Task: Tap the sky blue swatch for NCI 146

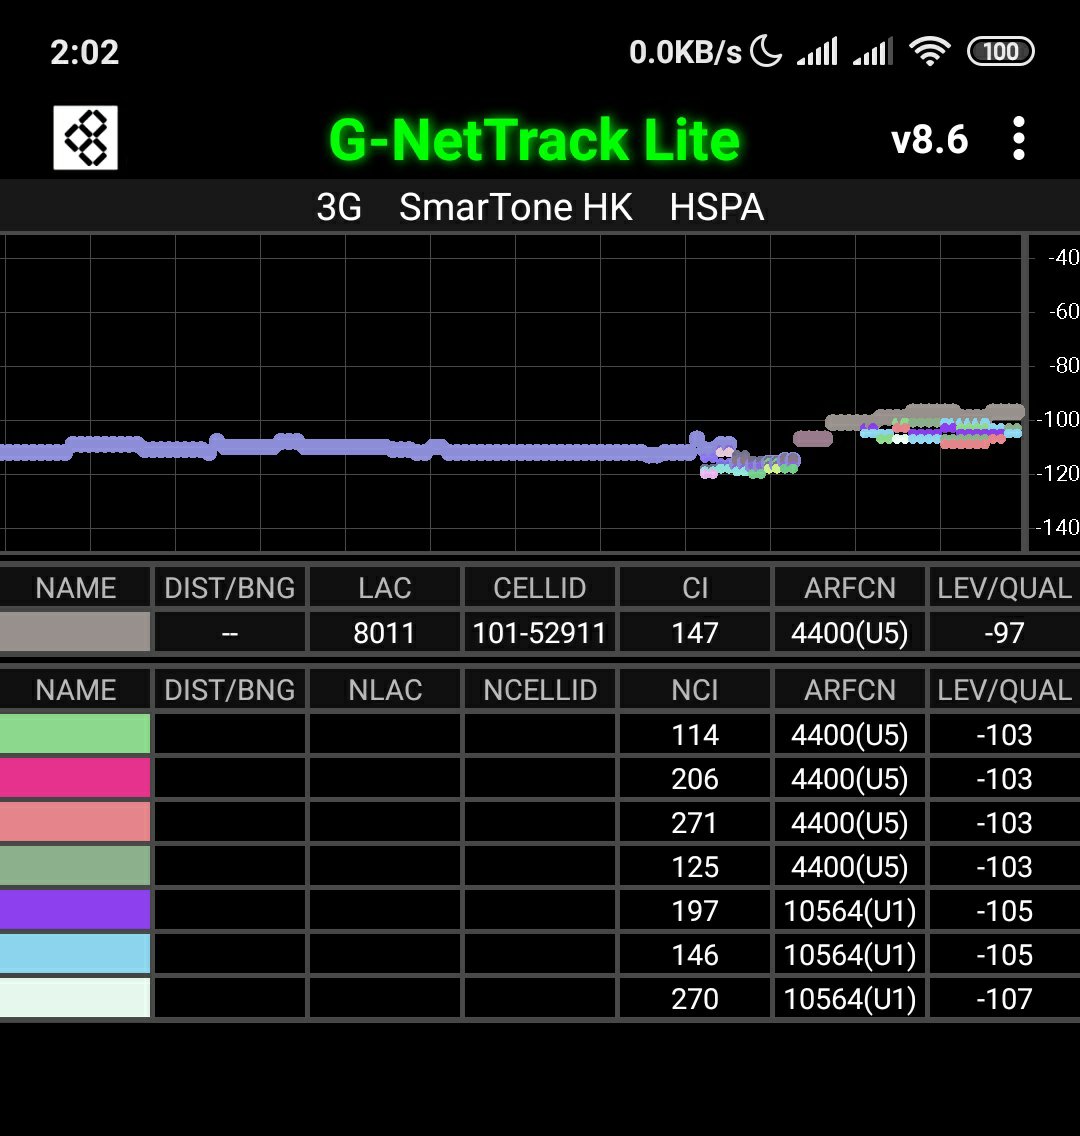Action: click(x=75, y=954)
